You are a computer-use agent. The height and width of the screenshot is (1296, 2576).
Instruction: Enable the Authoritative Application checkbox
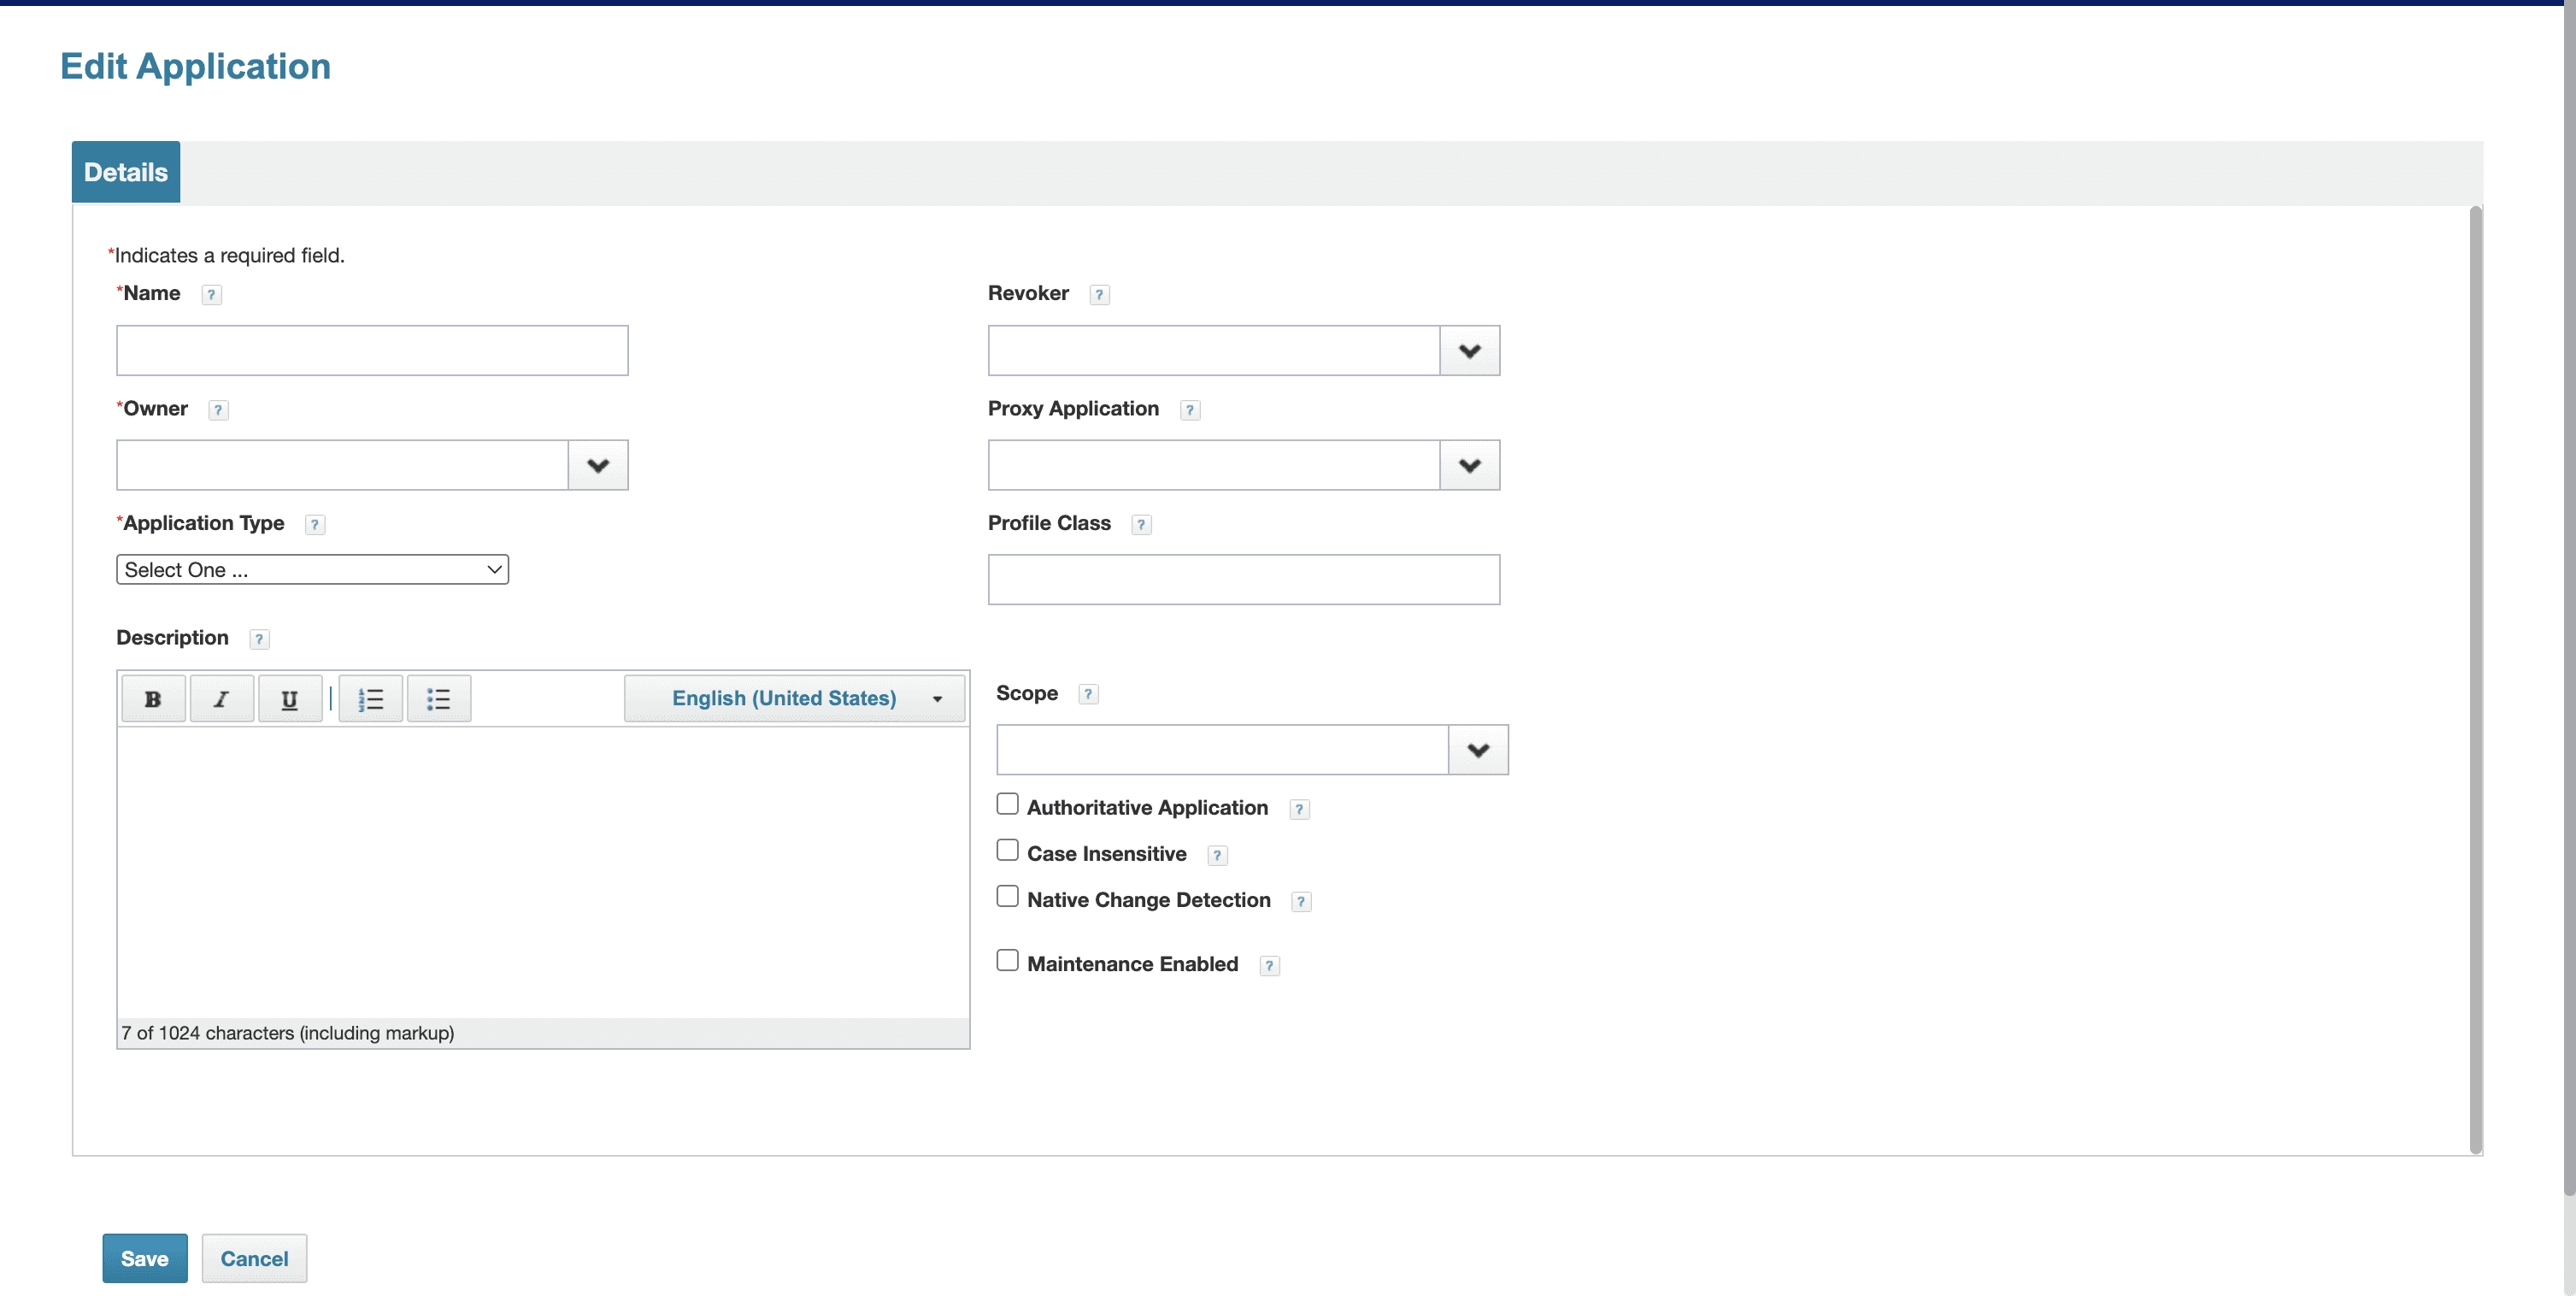pos(1007,804)
